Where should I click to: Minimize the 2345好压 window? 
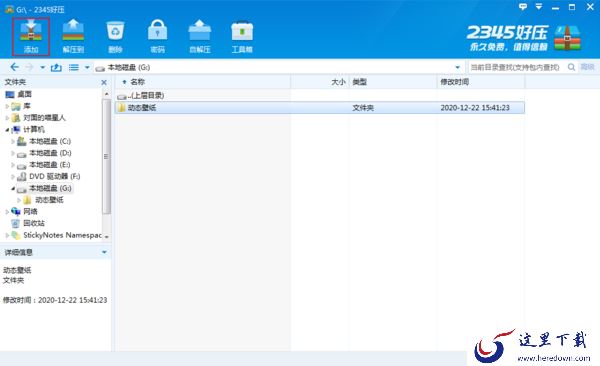(x=555, y=7)
